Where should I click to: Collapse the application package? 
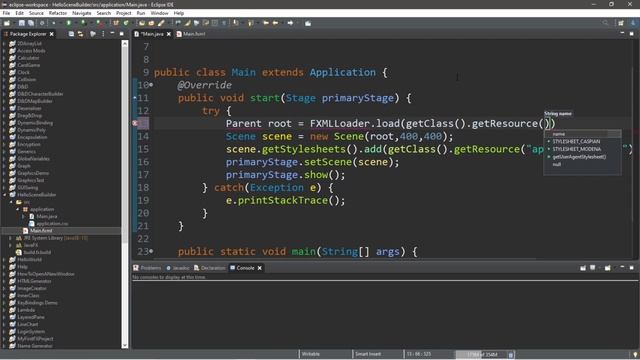pos(18,209)
